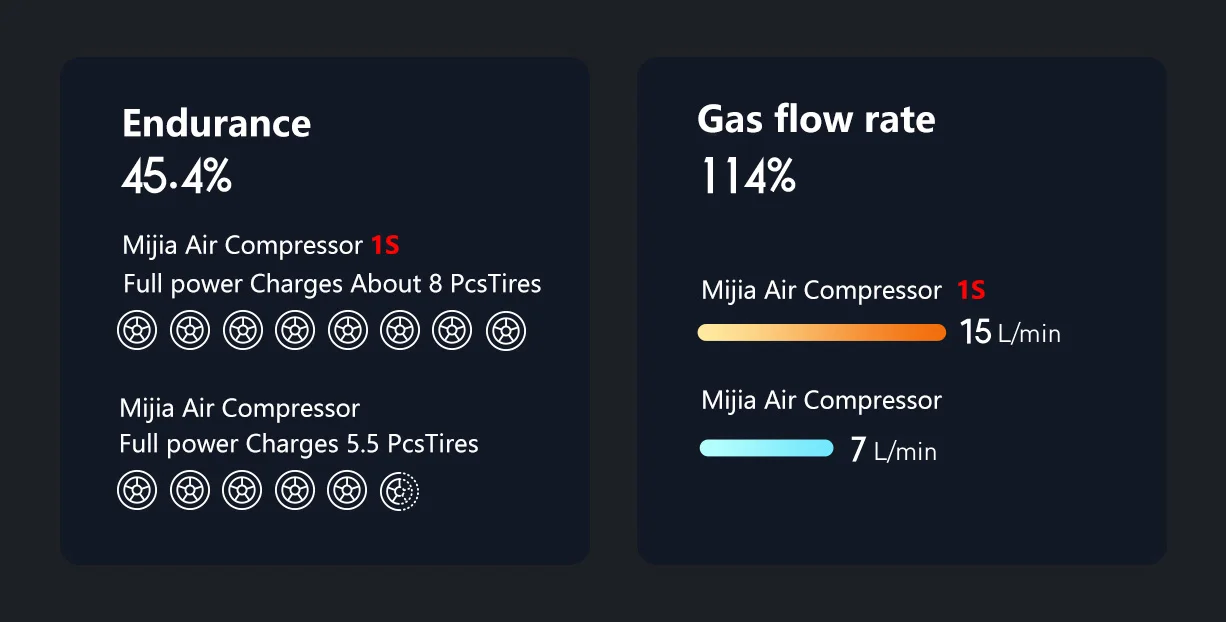Click the Full power Charges About 8 PcsTires text
The width and height of the screenshot is (1226, 622).
332,285
